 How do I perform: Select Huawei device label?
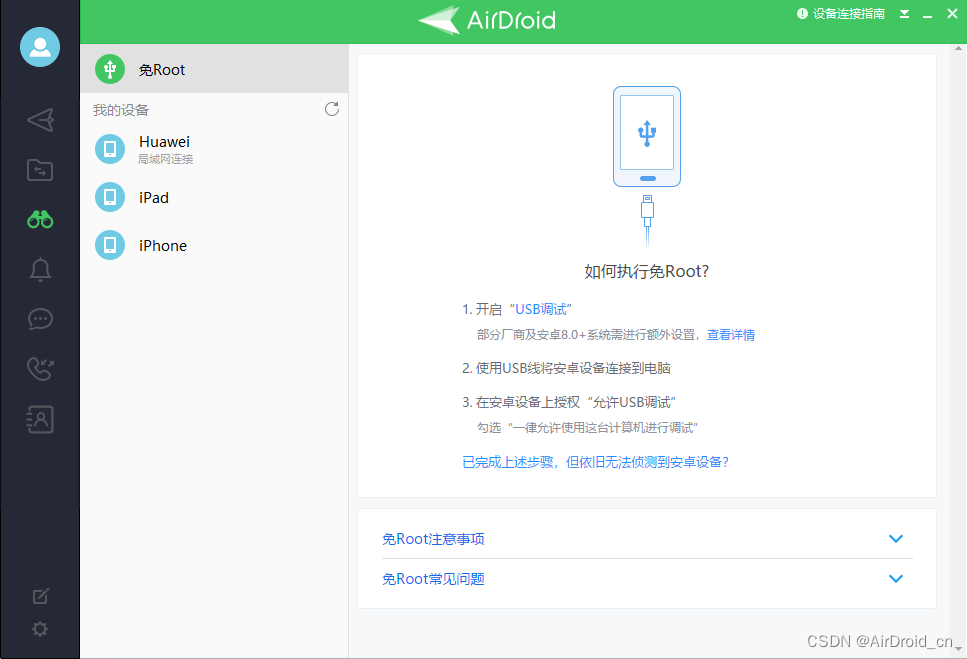(x=164, y=142)
